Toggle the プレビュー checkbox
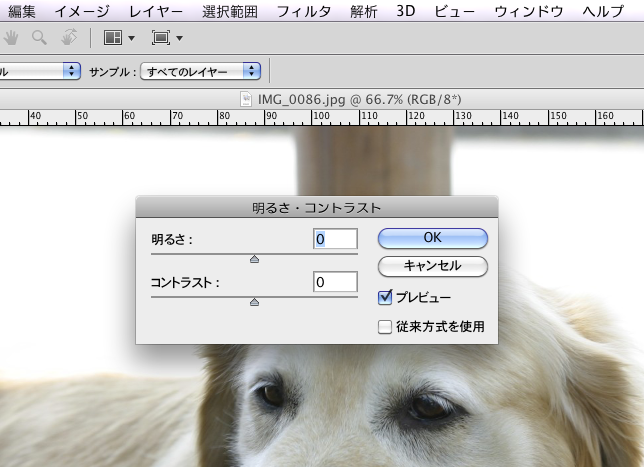The image size is (644, 467). point(385,297)
